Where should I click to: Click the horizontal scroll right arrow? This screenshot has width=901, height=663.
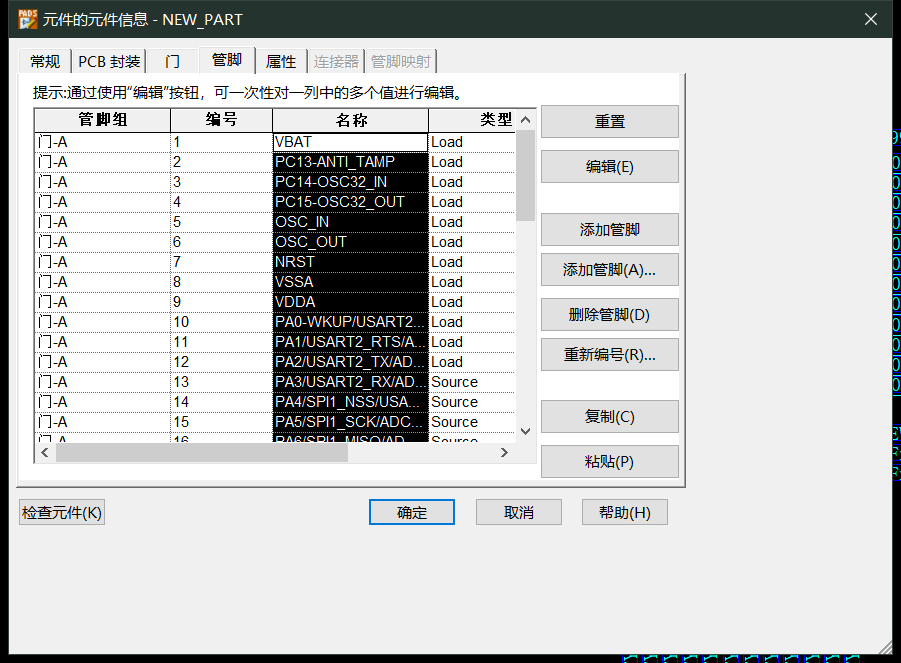click(505, 453)
